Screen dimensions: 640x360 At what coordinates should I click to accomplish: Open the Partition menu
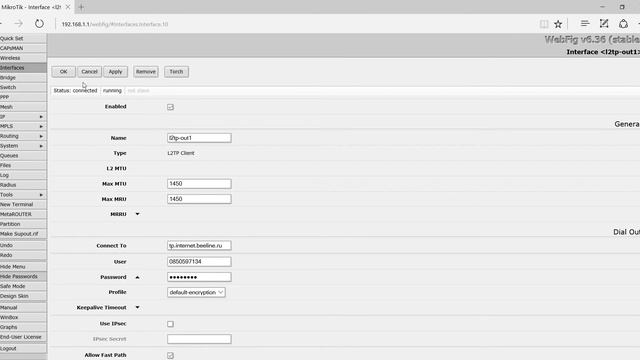pos(23,224)
